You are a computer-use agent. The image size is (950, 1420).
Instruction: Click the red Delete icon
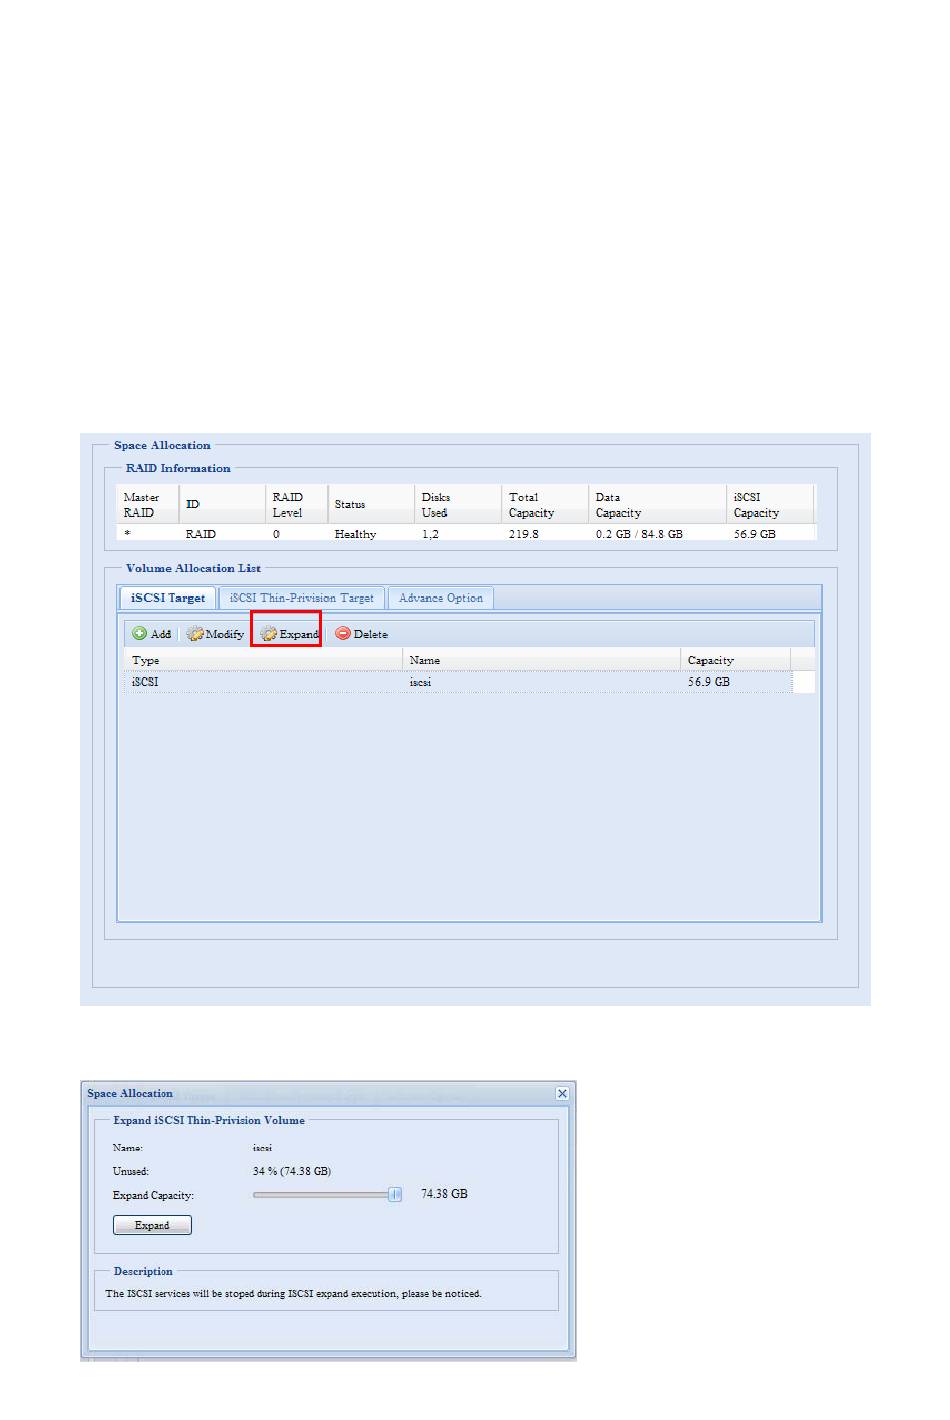click(x=343, y=633)
